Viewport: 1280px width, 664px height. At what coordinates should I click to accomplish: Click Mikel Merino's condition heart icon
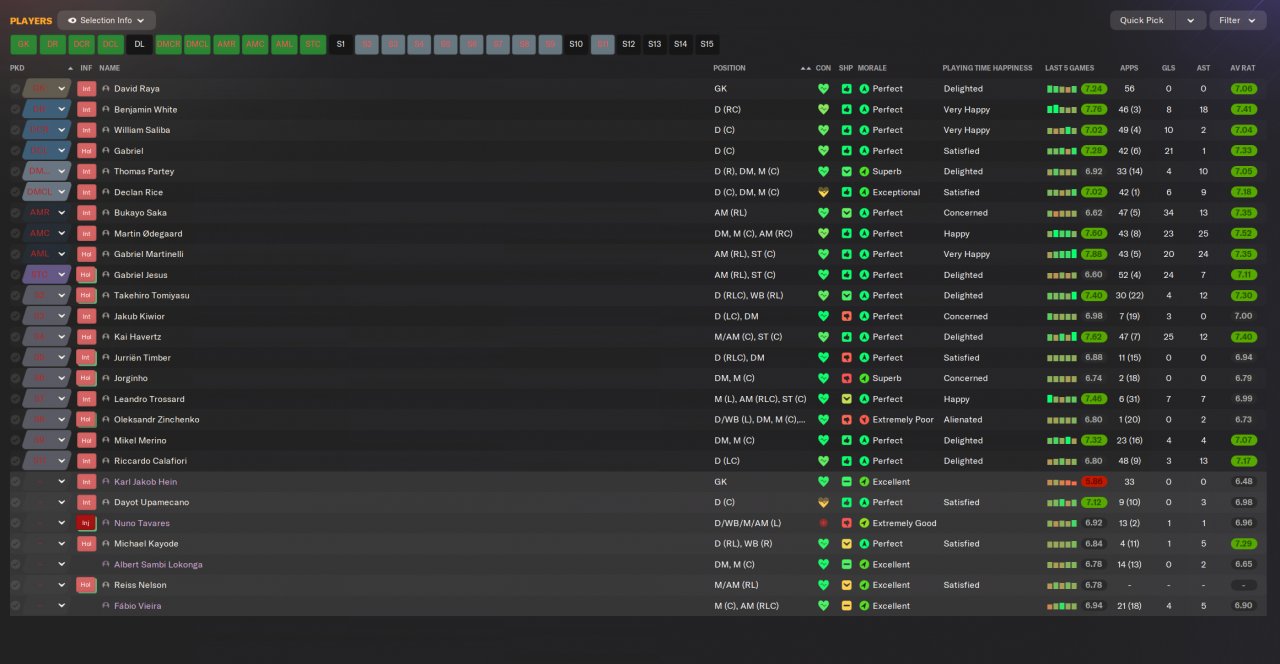(x=824, y=440)
